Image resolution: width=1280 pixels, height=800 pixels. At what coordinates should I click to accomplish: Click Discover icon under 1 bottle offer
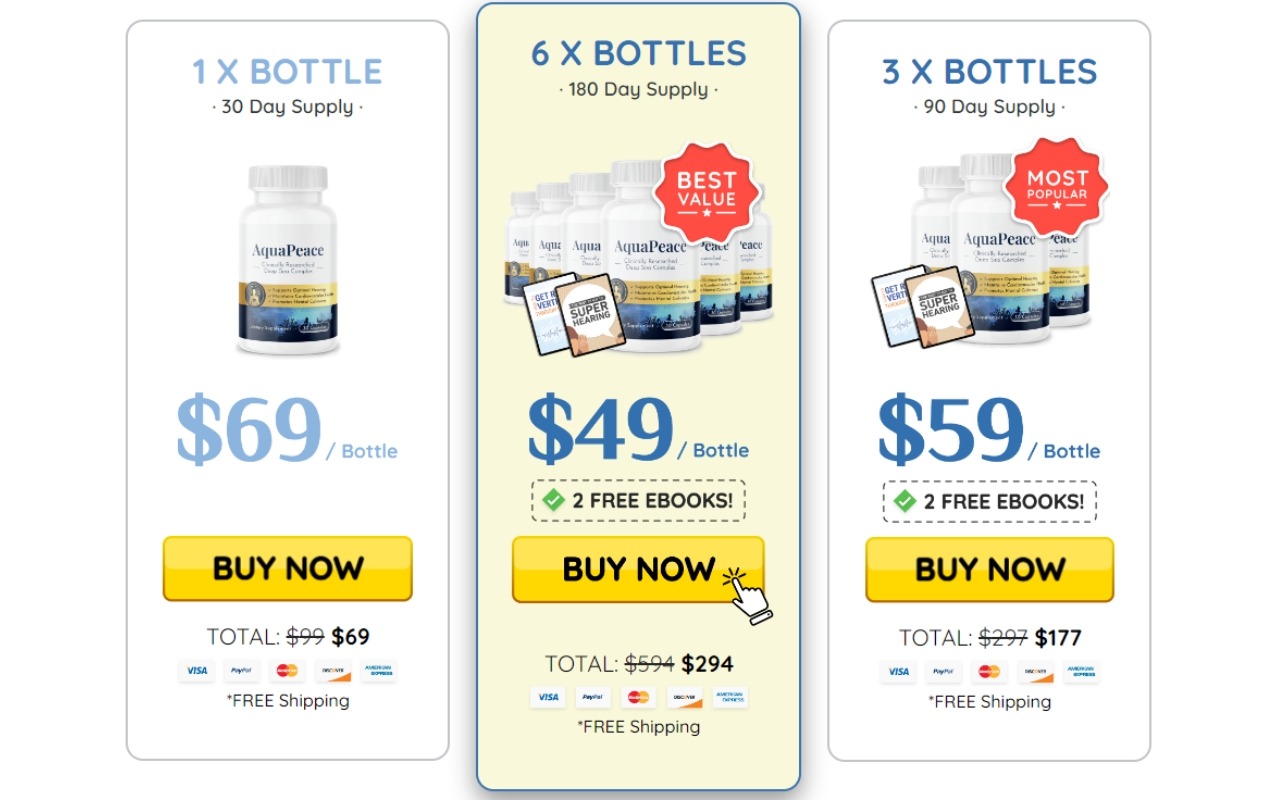coord(333,671)
